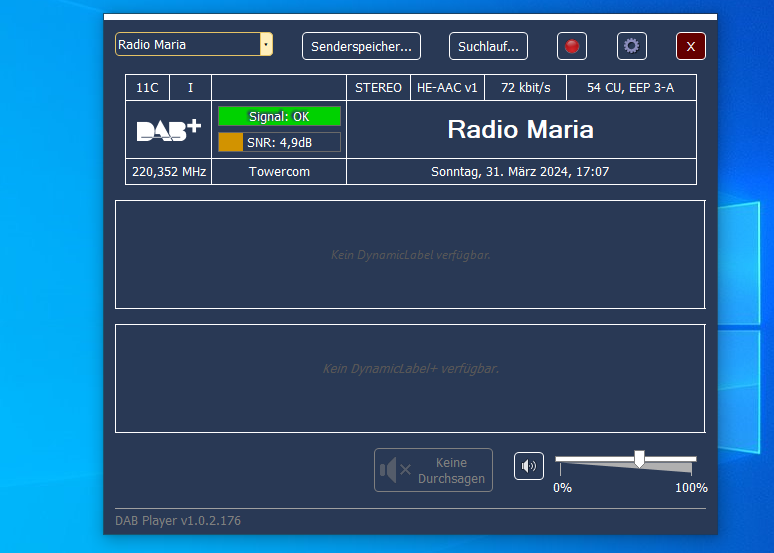Click the Kein DynamicLabel verfügbar panel

coord(410,255)
